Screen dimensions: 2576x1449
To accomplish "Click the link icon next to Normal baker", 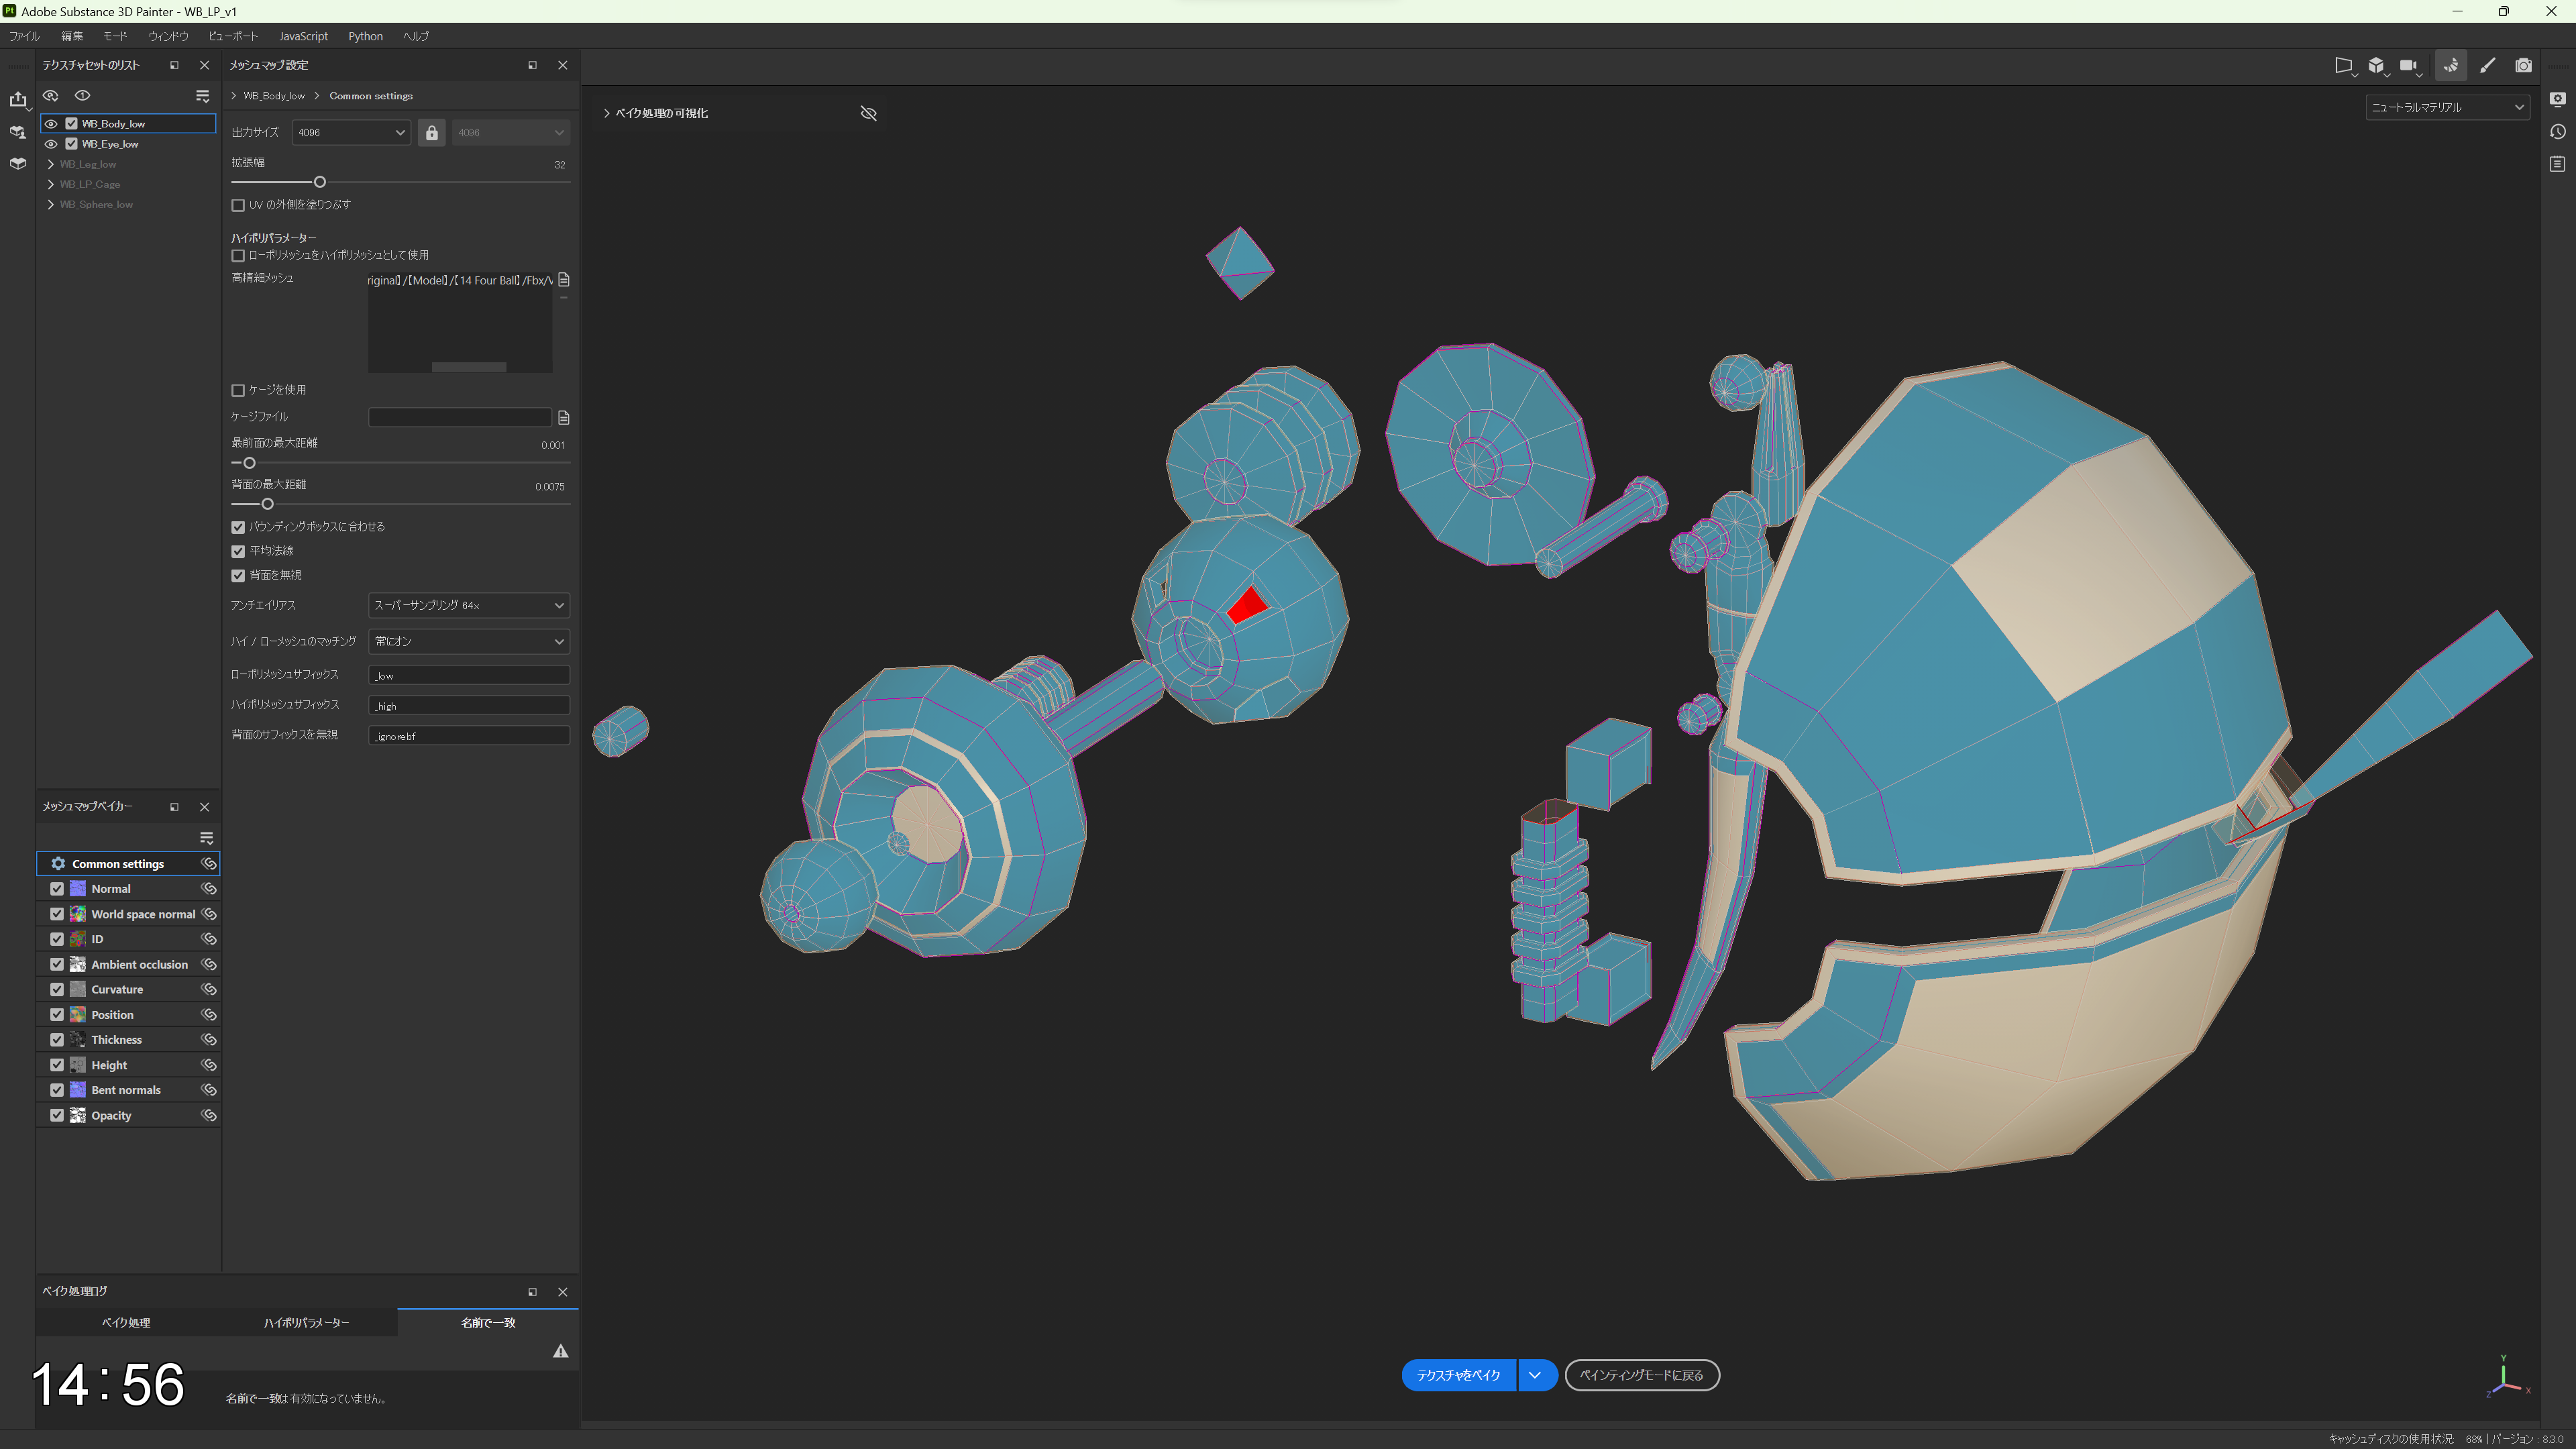I will [209, 889].
